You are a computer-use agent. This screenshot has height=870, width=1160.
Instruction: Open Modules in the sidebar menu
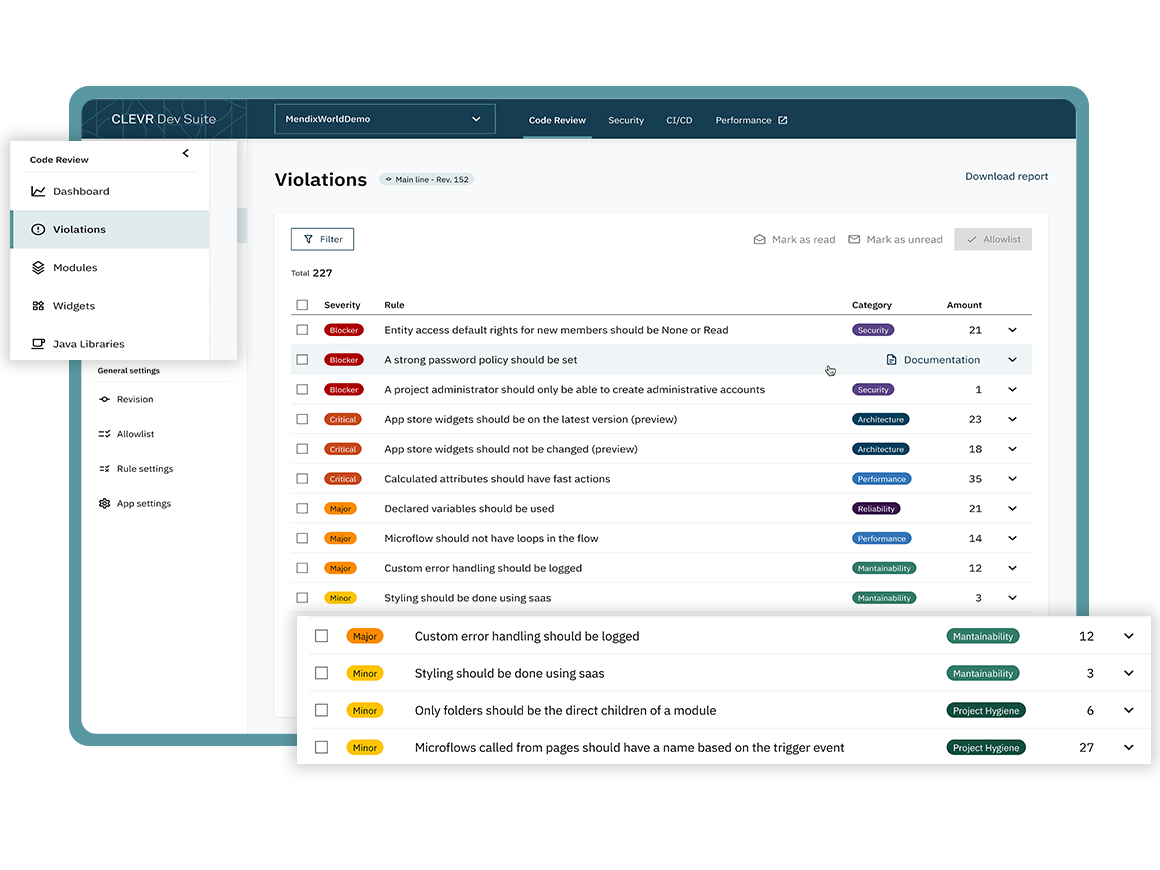click(110, 268)
